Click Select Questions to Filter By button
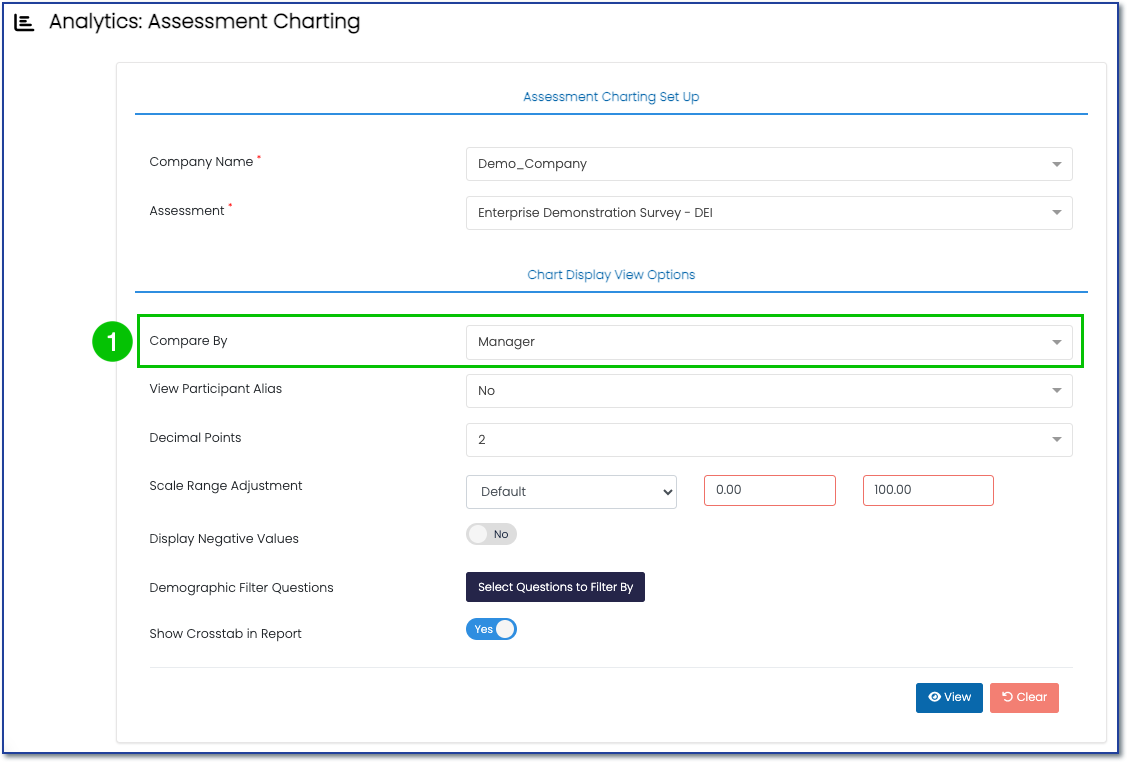Viewport: 1127px width, 762px height. 555,587
